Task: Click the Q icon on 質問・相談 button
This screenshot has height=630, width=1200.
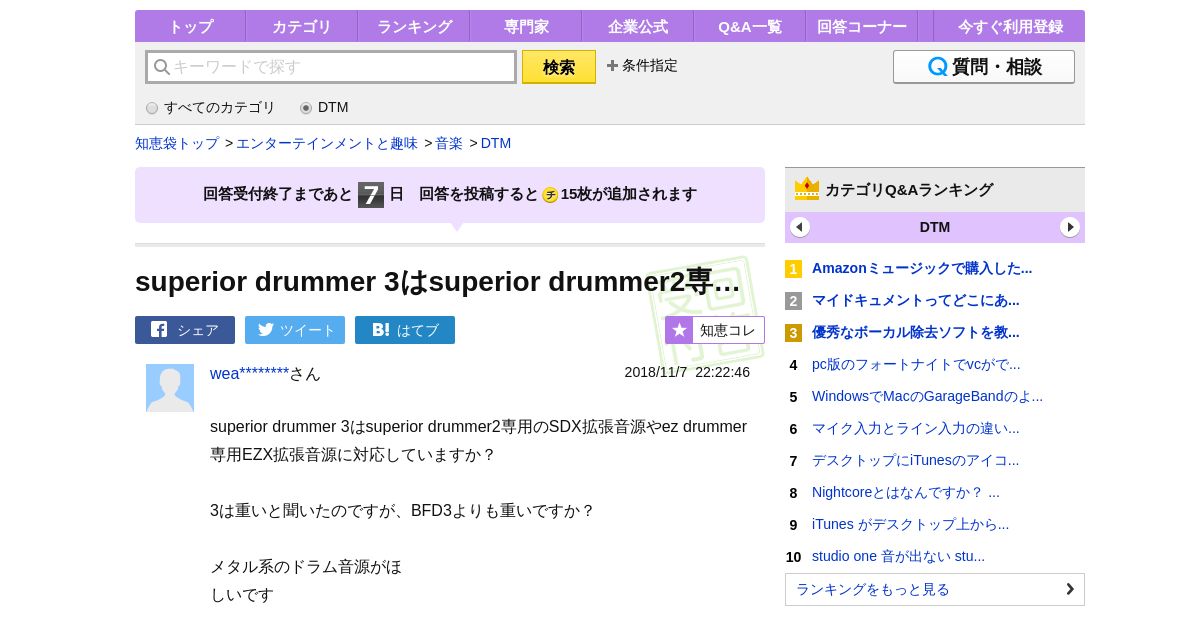Action: coord(937,67)
